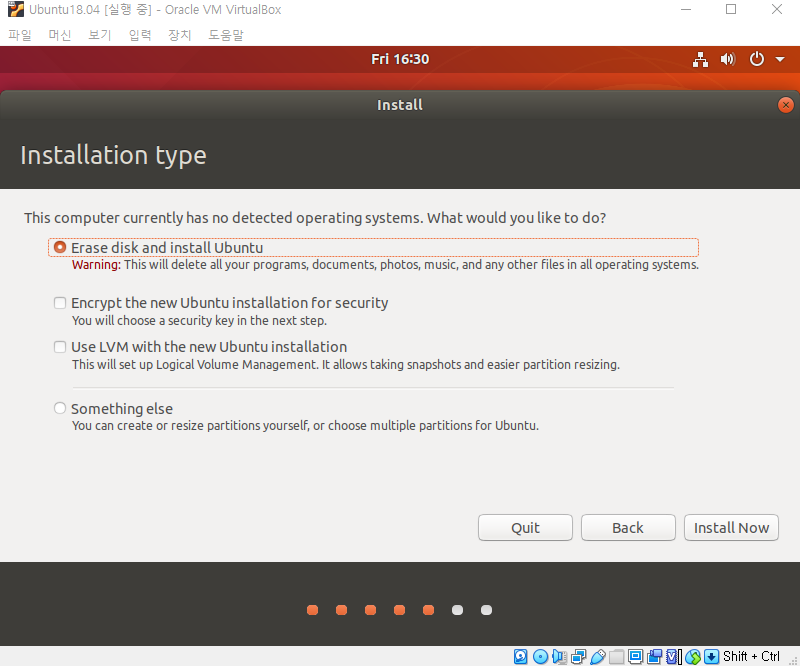Click the red Warning text
Viewport: 800px width, 666px height.
coord(96,265)
